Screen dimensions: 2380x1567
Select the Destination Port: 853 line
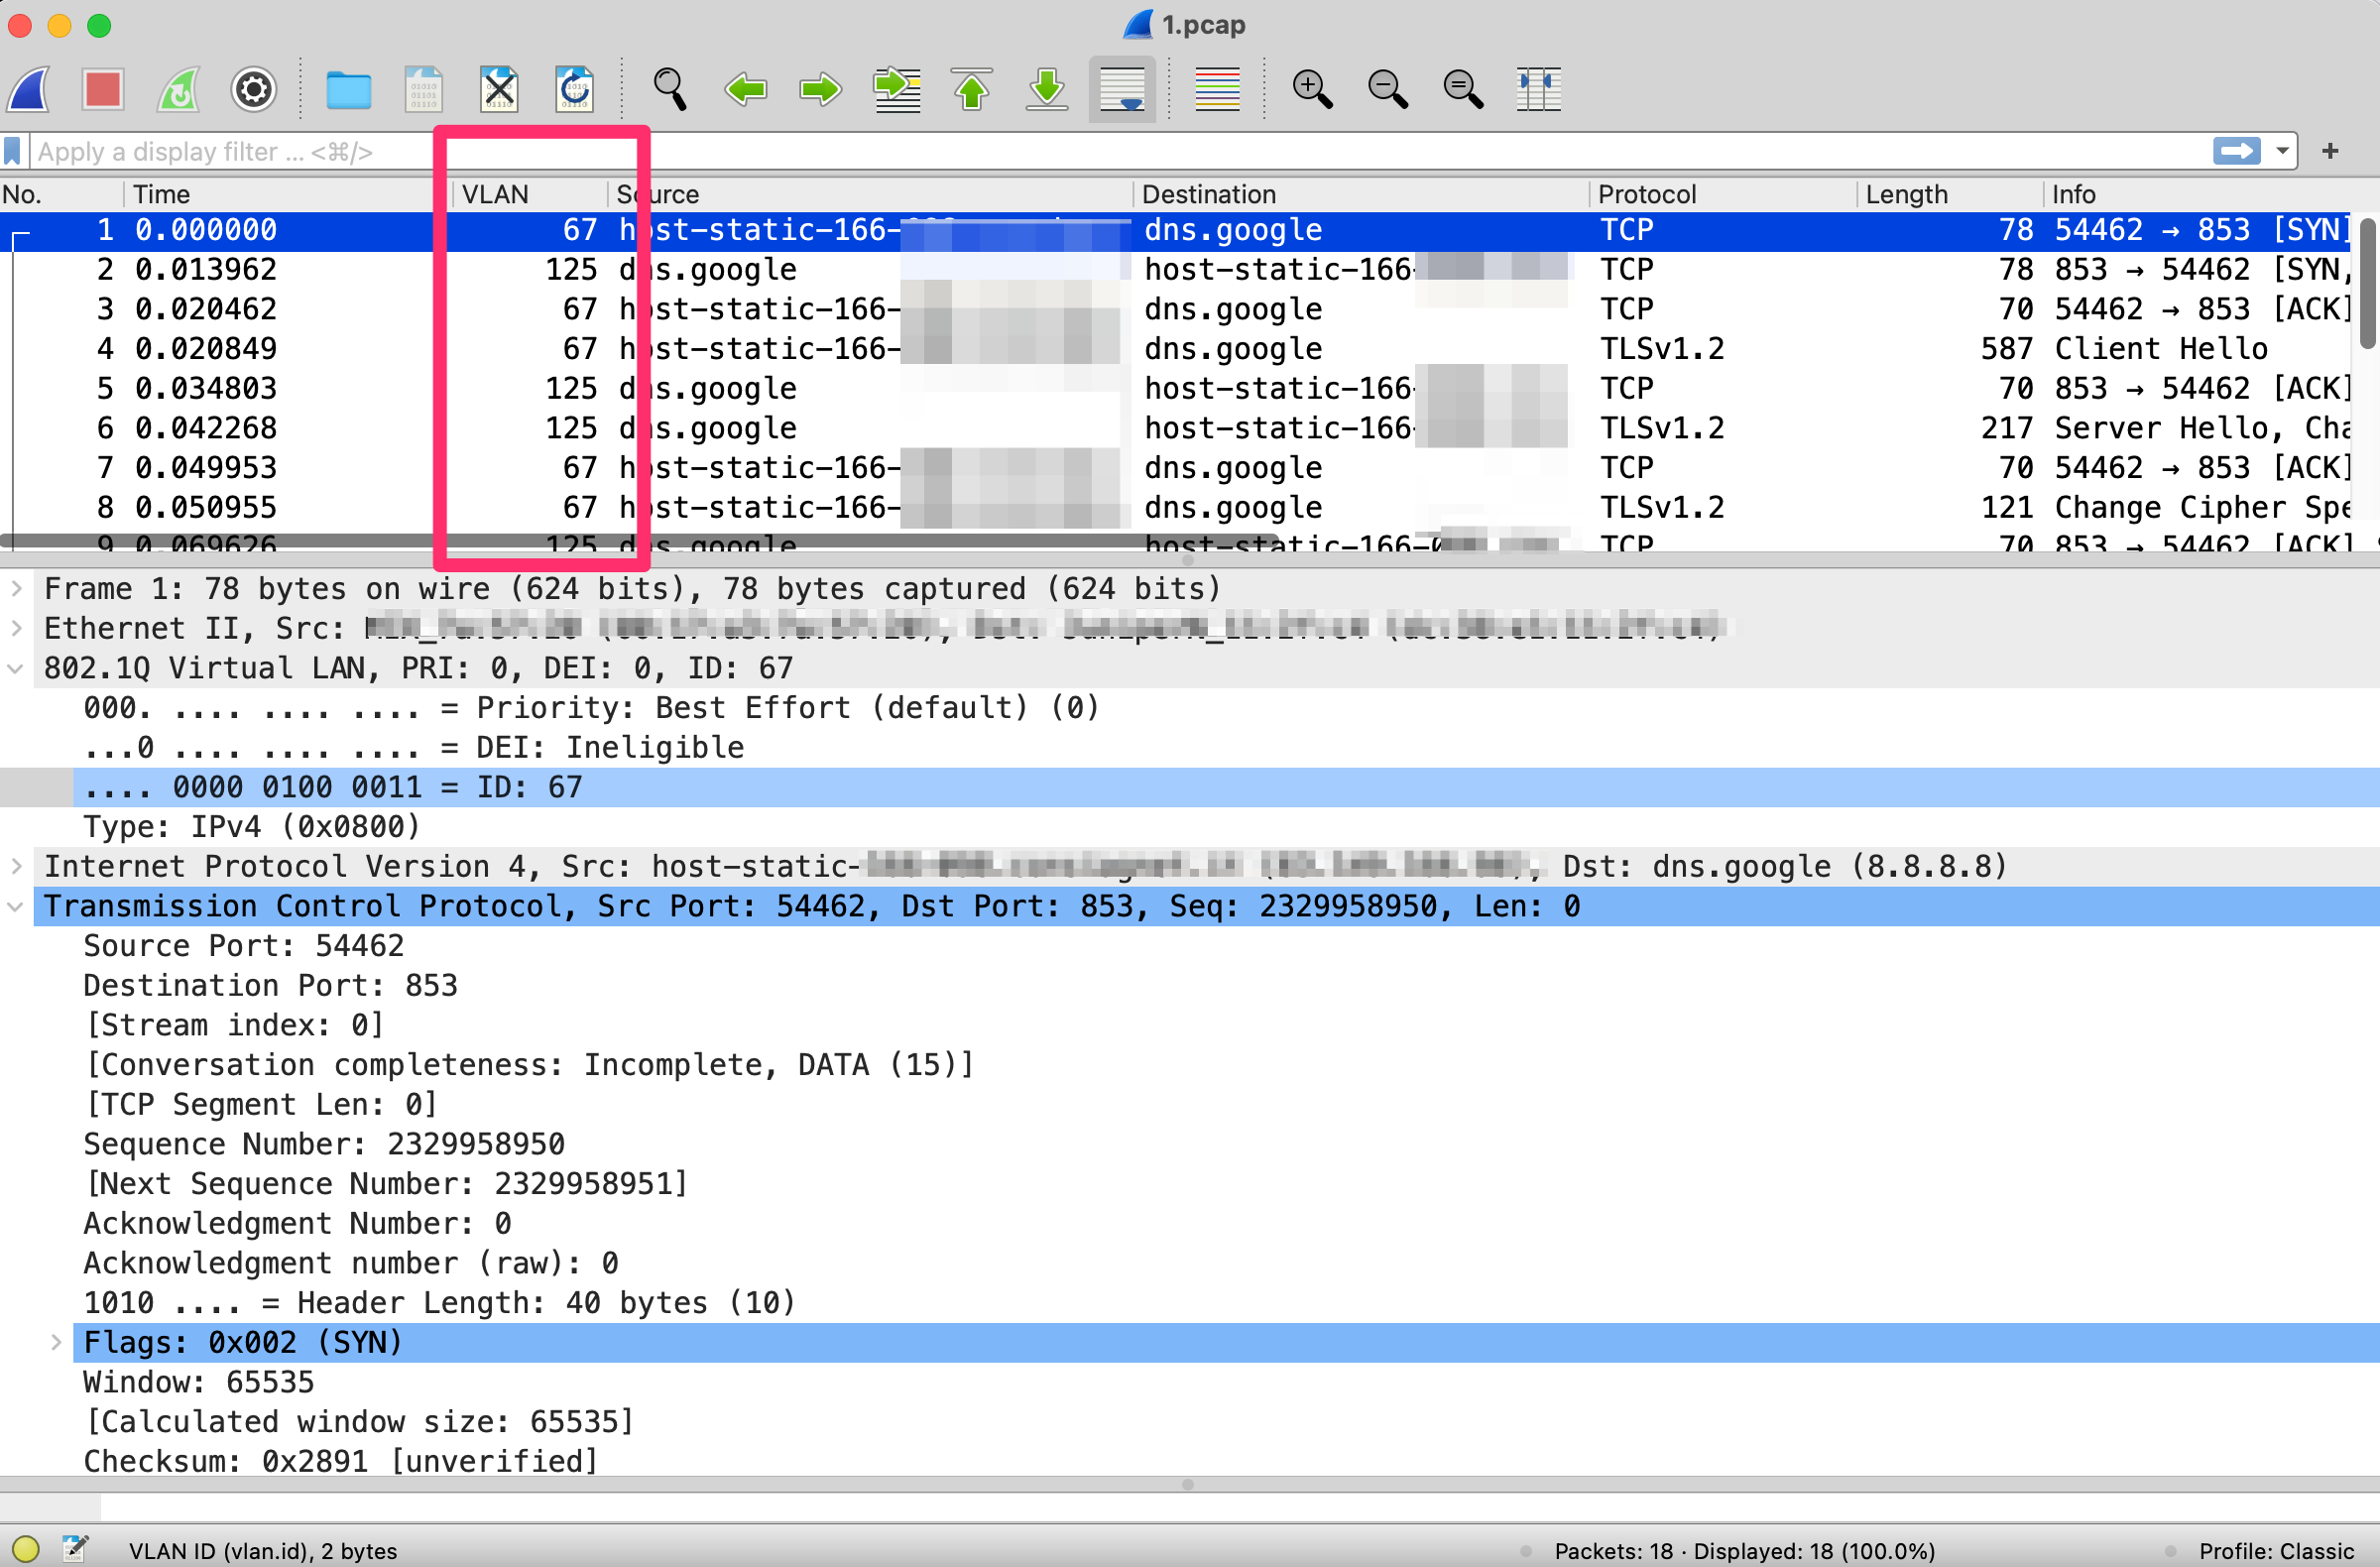click(x=1226, y=985)
